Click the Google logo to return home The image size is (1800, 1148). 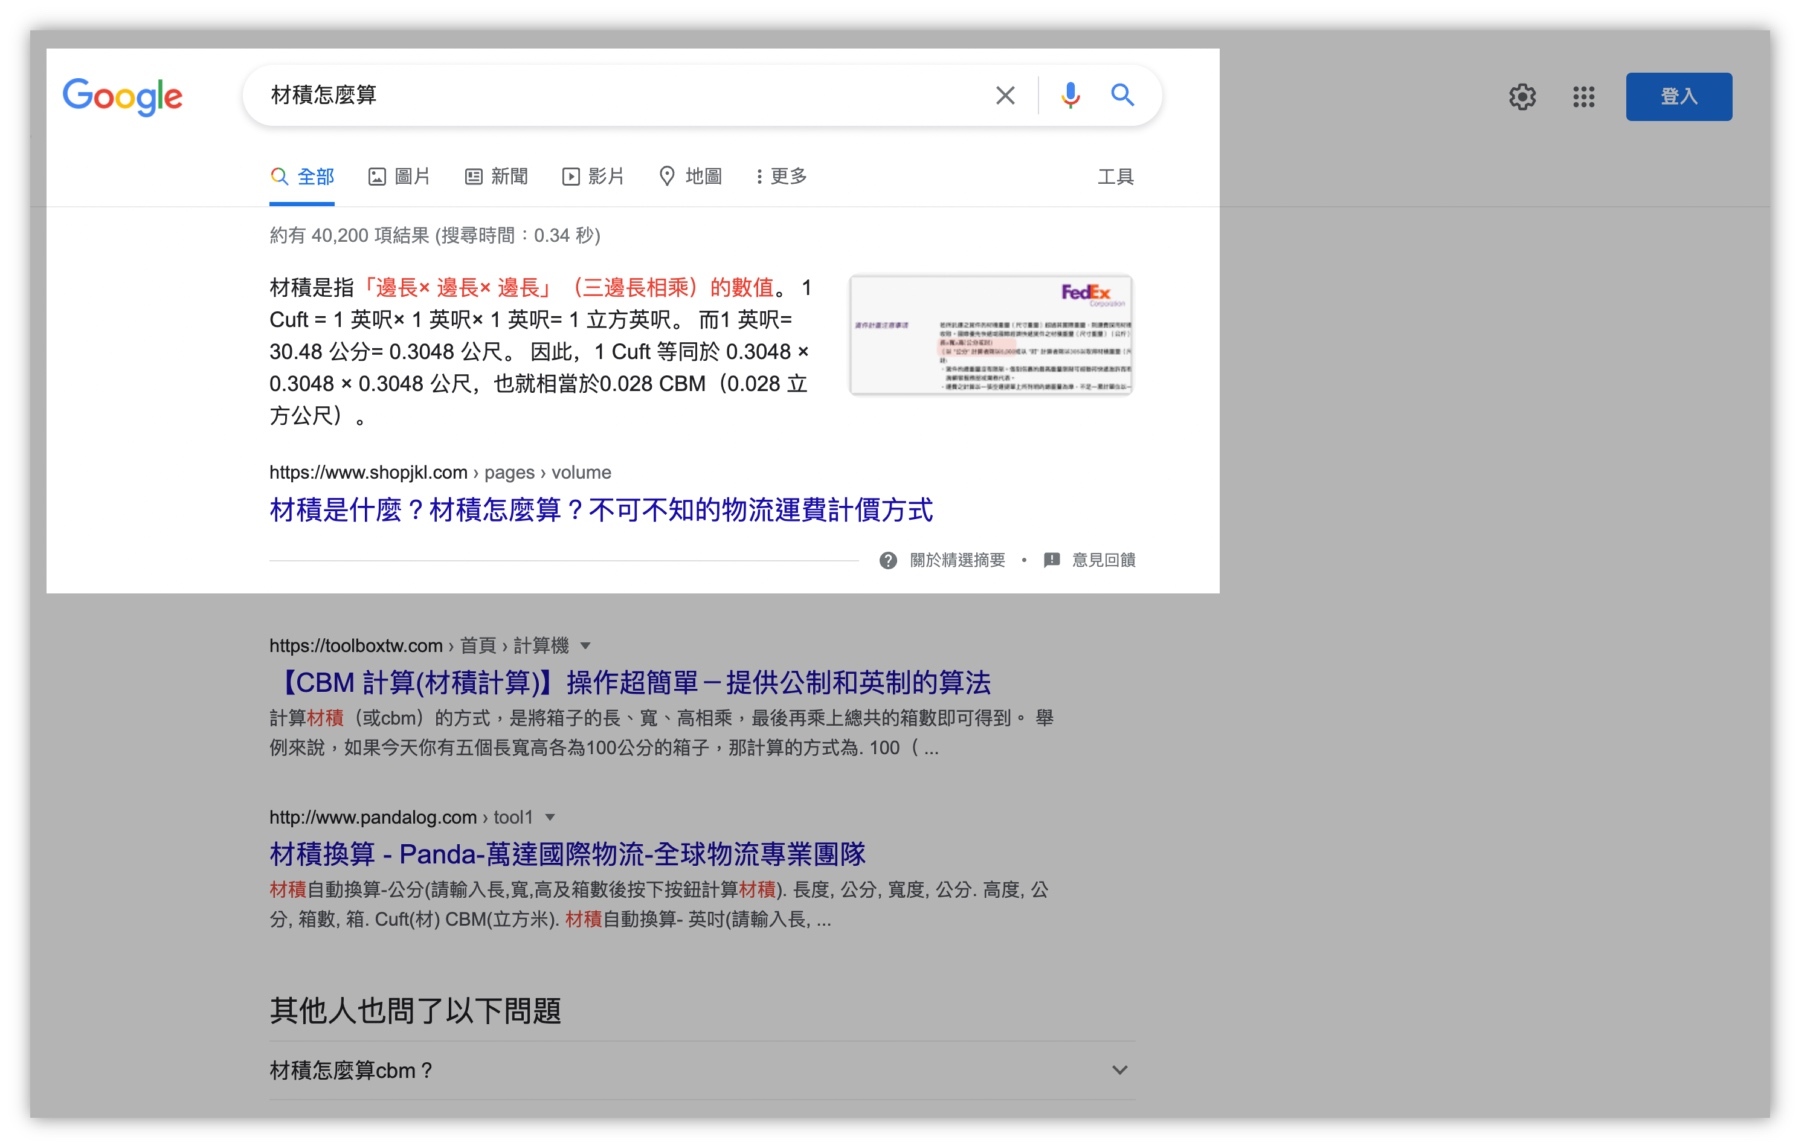tap(122, 97)
